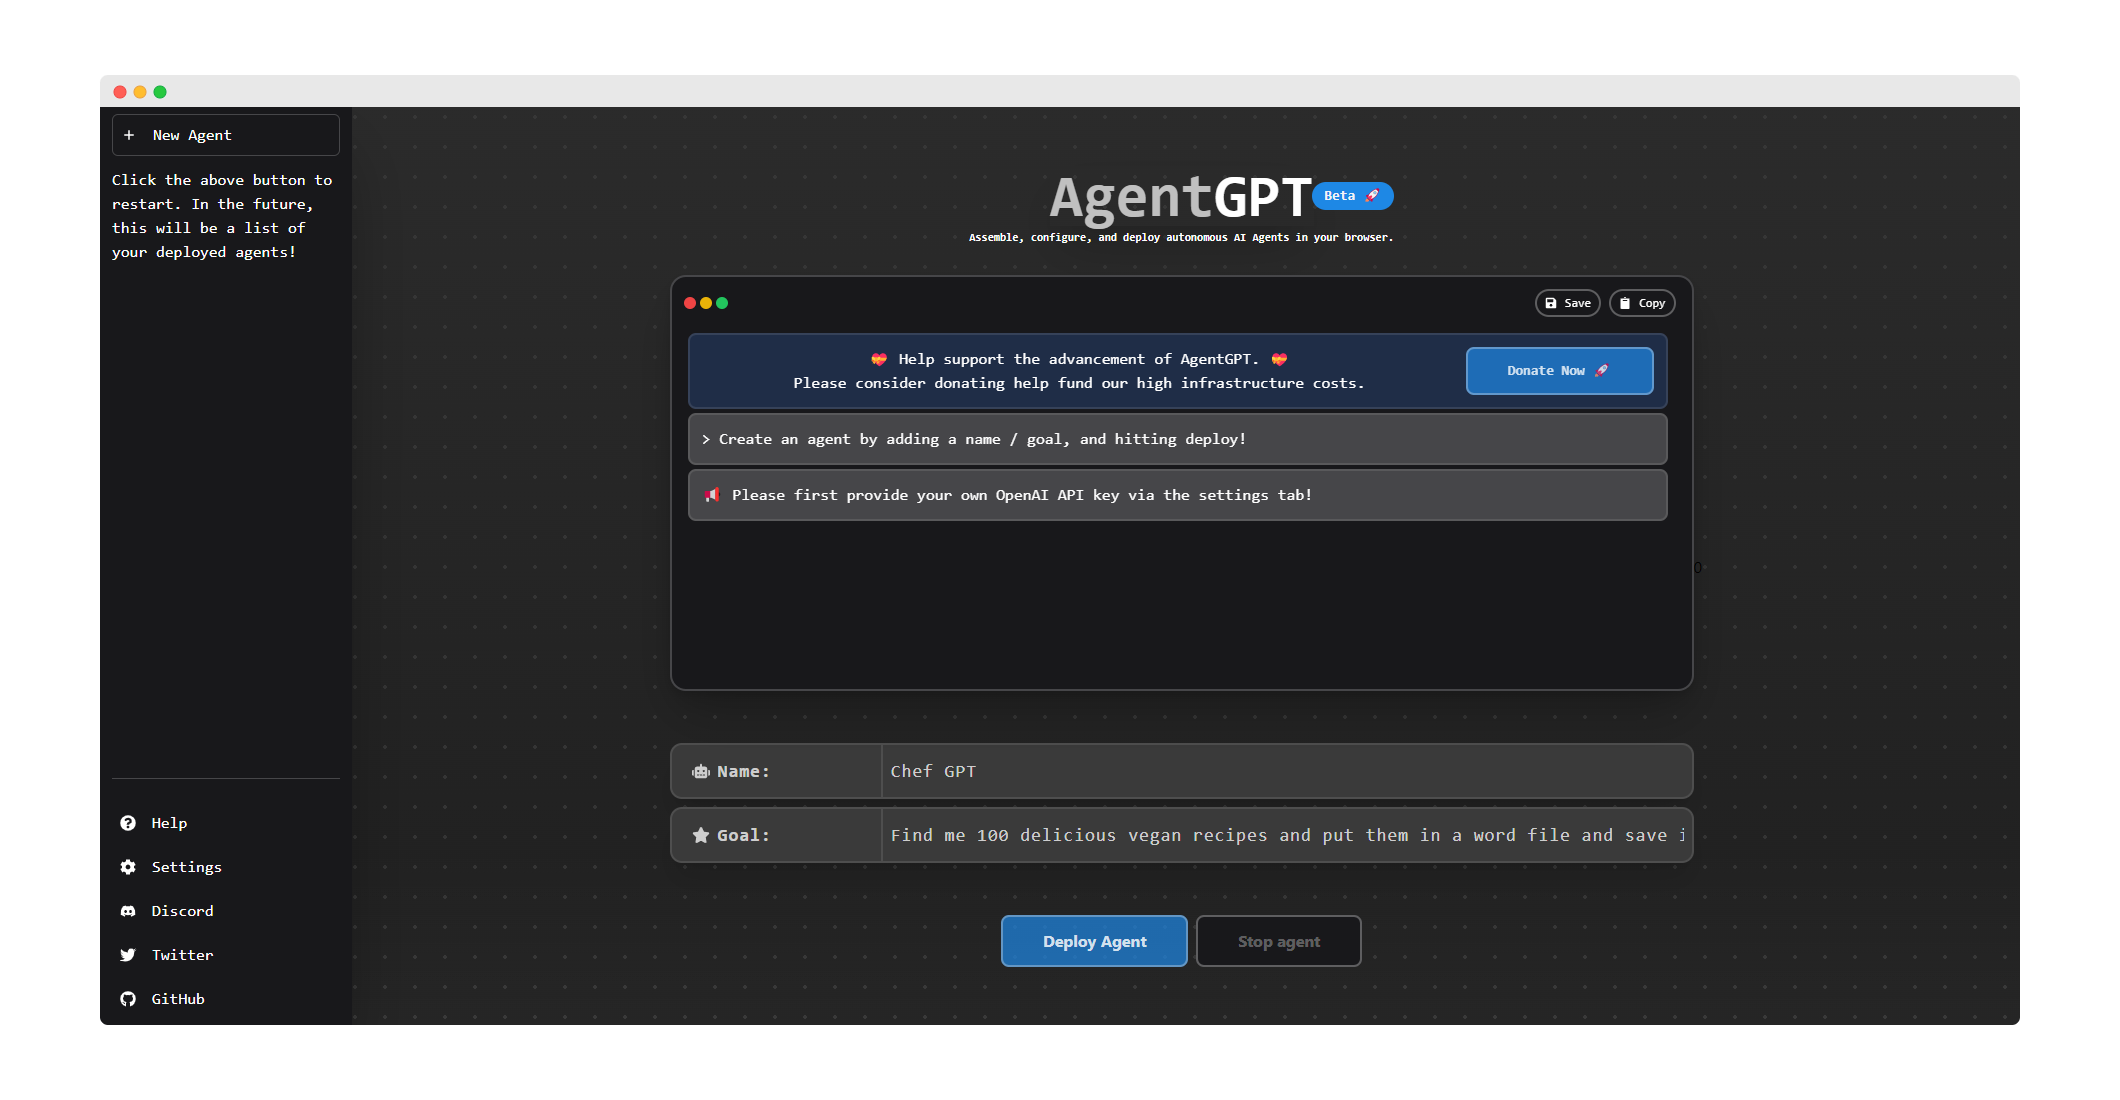Click the Goal input field about vegan recipes

[x=1286, y=835]
